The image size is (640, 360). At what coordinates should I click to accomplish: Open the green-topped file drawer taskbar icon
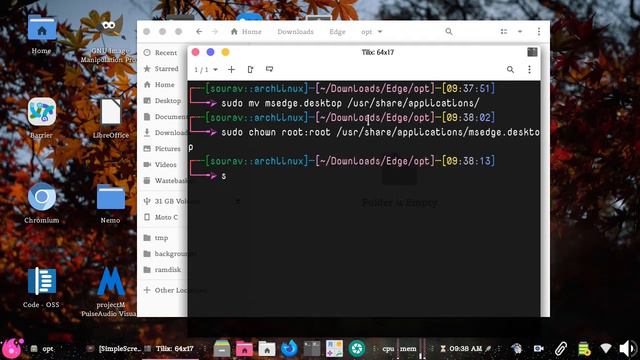click(222, 349)
